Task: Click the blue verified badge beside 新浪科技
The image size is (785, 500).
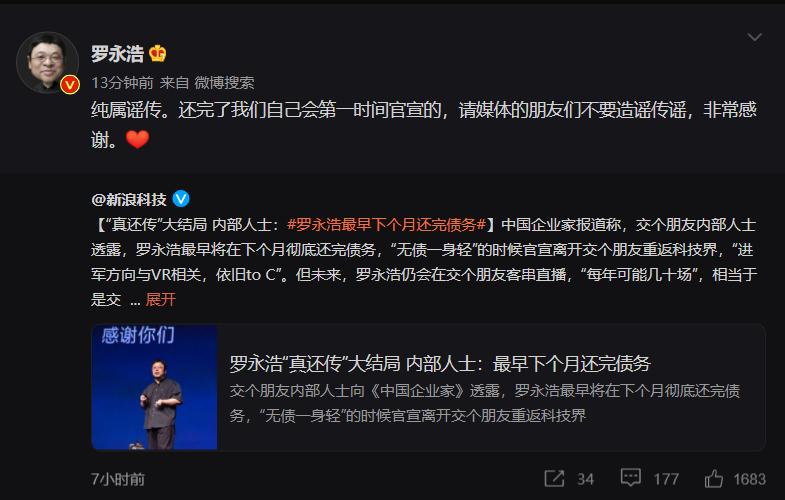Action: [181, 199]
